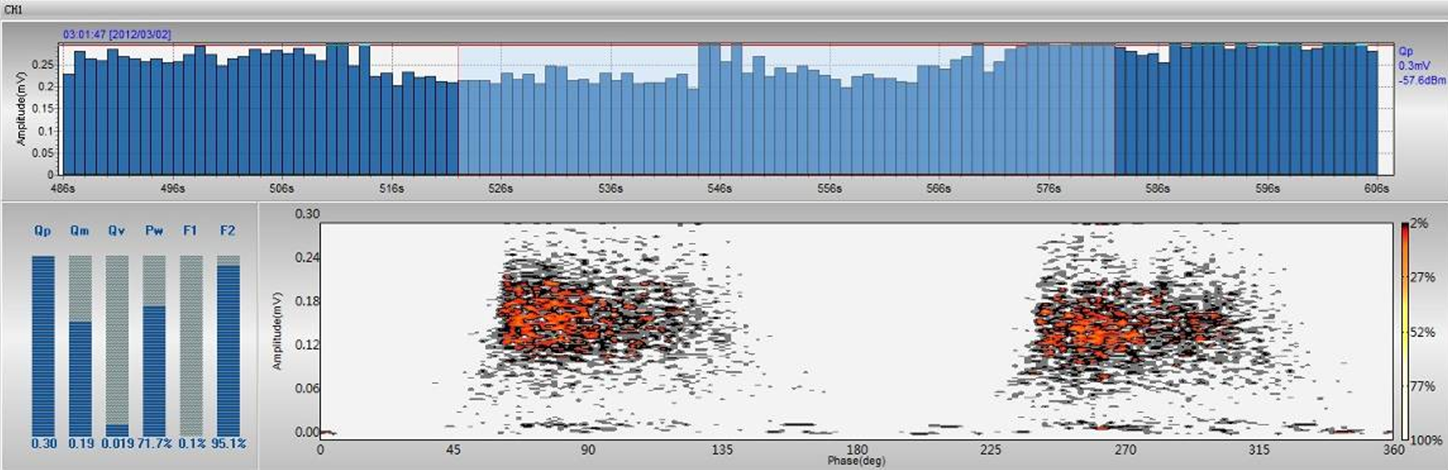Select the 100% color scale label
The width and height of the screenshot is (1448, 470).
1426,441
